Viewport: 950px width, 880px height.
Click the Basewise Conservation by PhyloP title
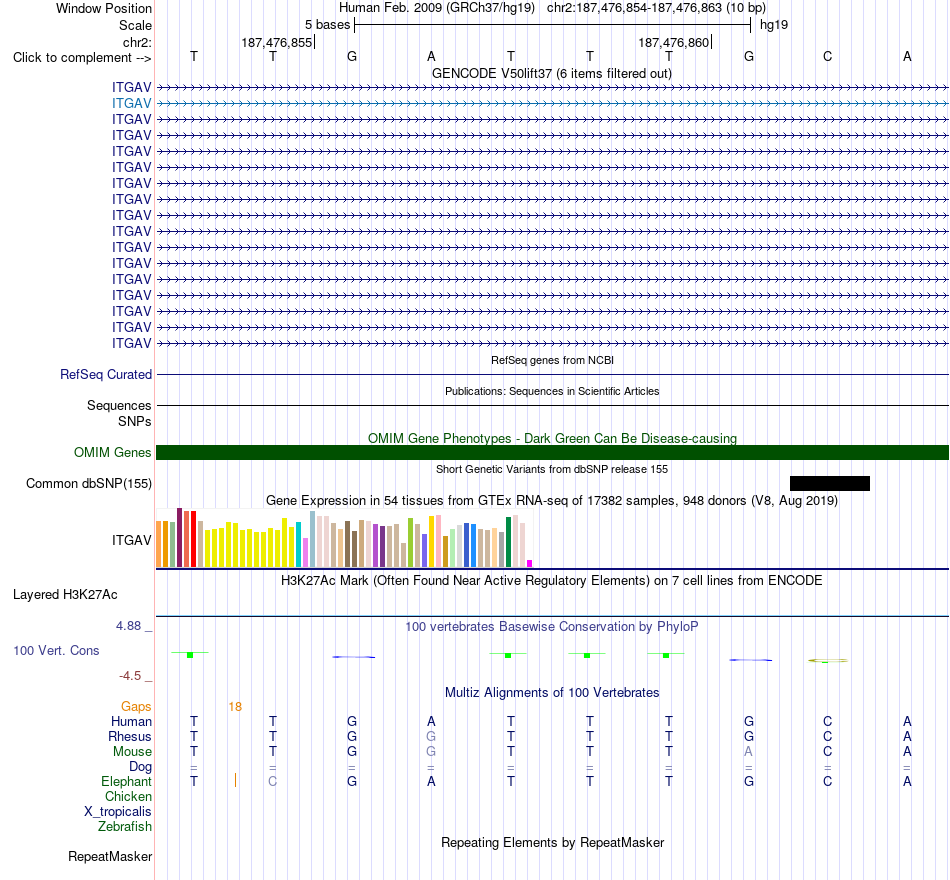point(552,627)
